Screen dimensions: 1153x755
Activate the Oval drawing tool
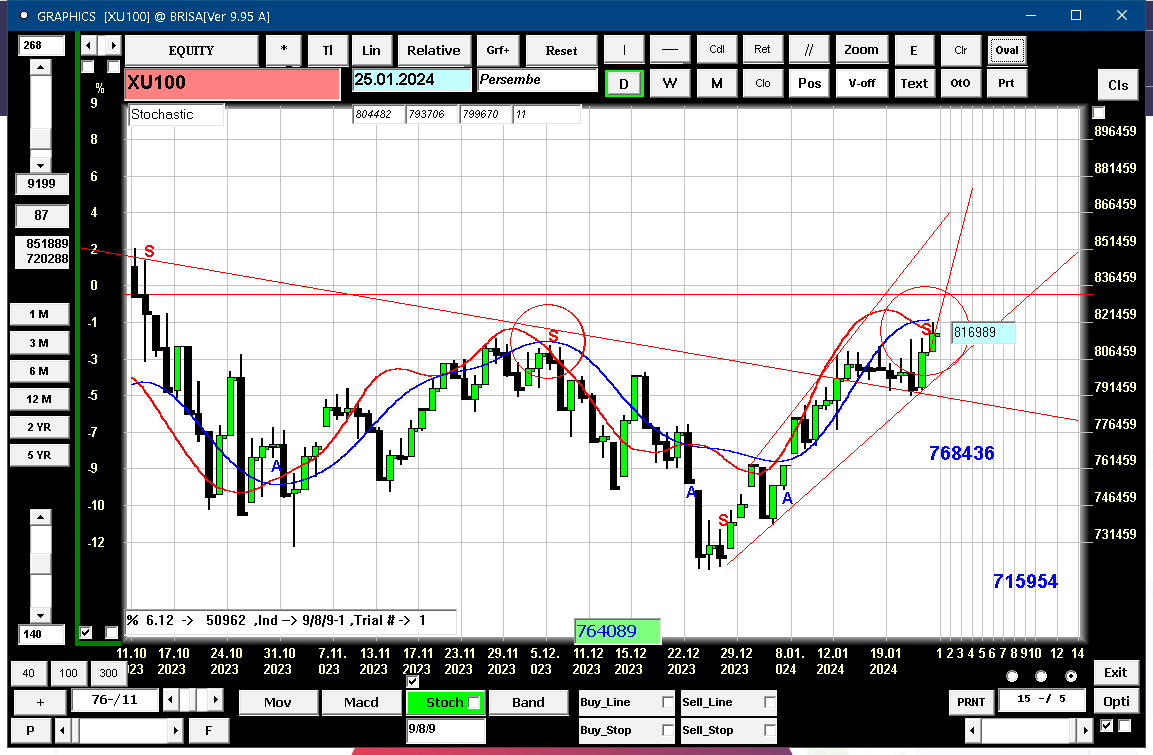click(1007, 50)
